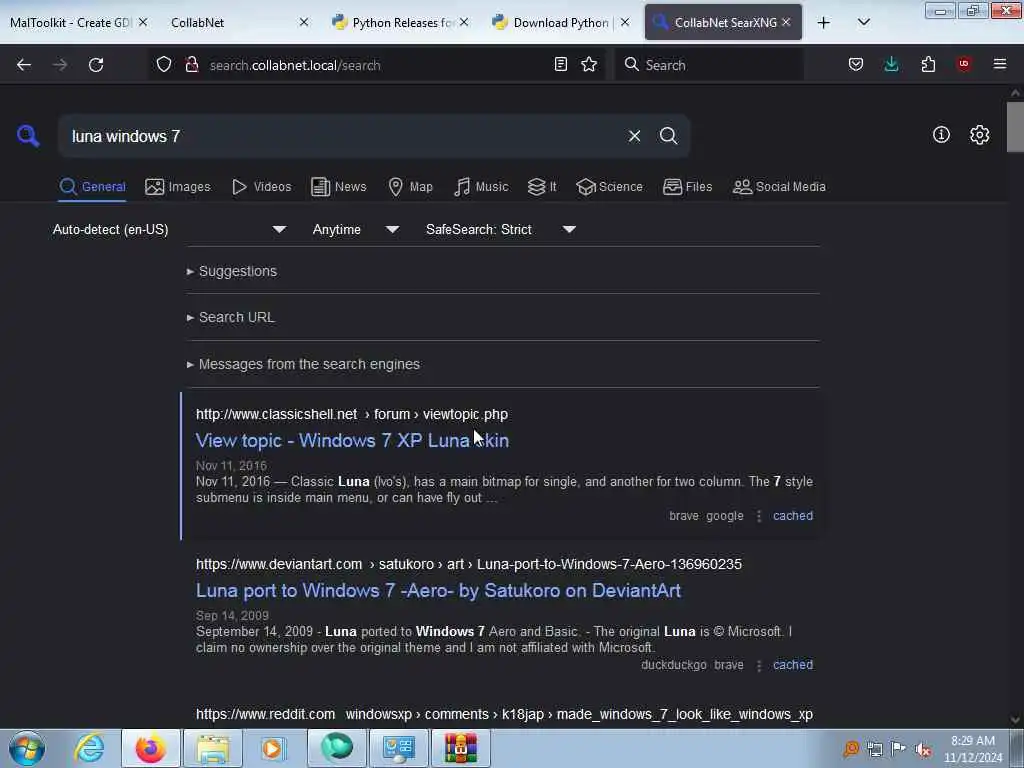Click the uBlock Origin toolbar icon
1024x768 pixels.
tap(964, 64)
